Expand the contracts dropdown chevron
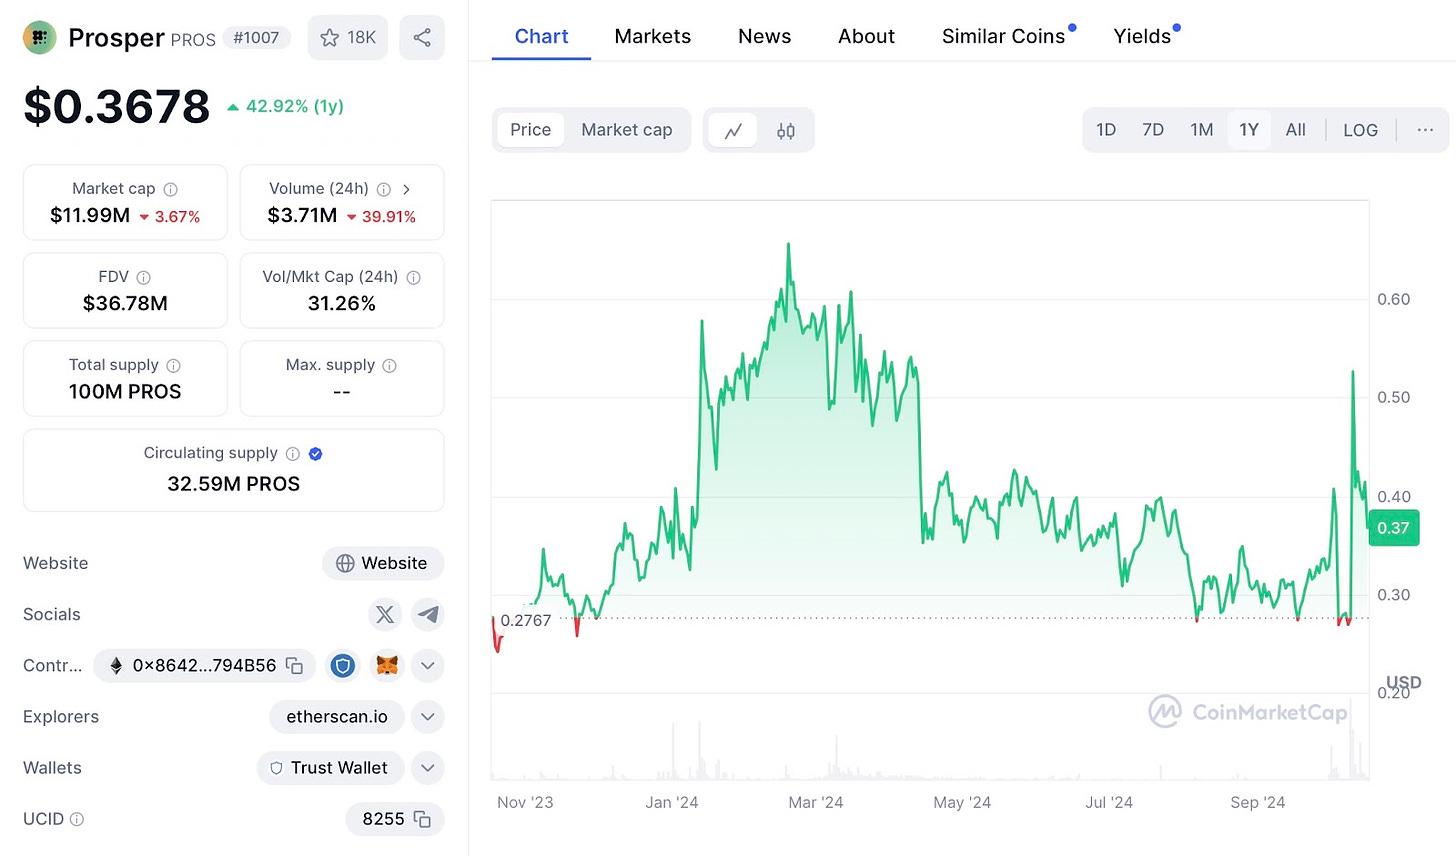This screenshot has width=1456, height=856. tap(428, 666)
